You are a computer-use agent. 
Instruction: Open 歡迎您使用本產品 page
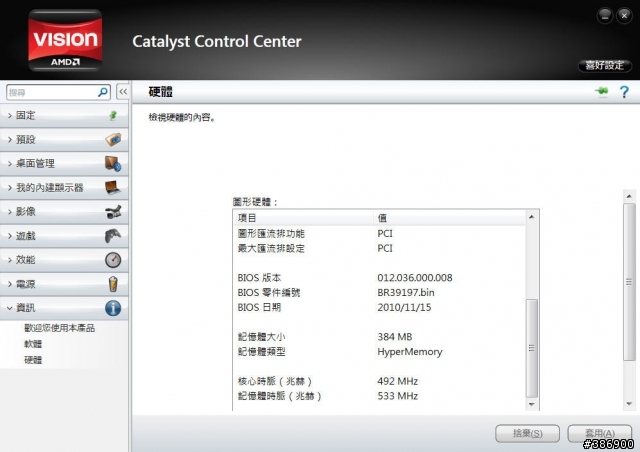tap(60, 328)
